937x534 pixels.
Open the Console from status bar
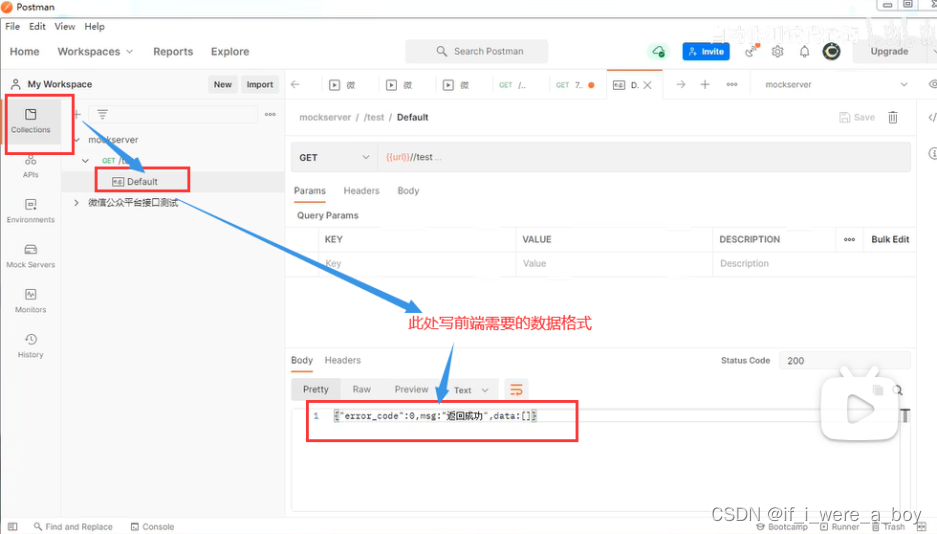[152, 526]
